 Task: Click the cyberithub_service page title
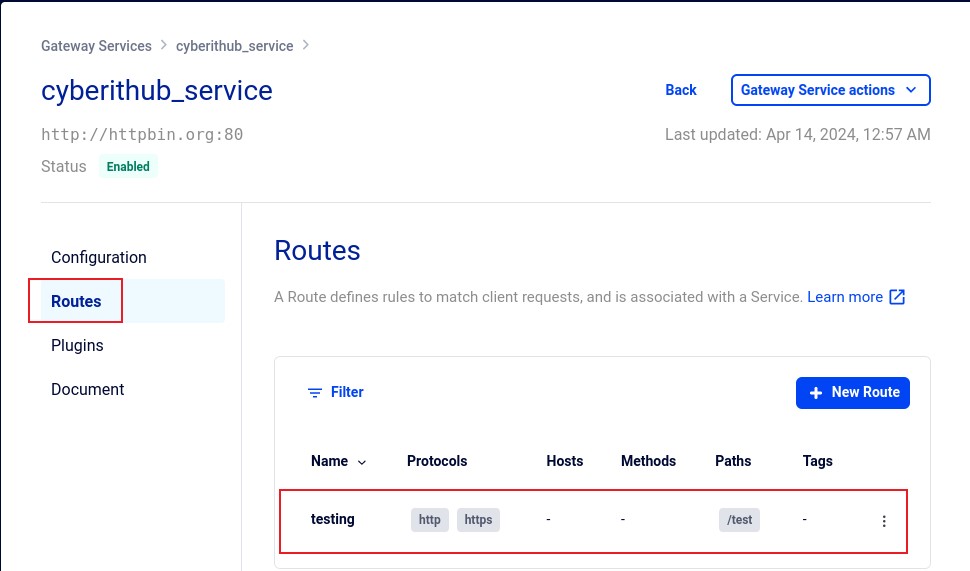click(x=157, y=91)
